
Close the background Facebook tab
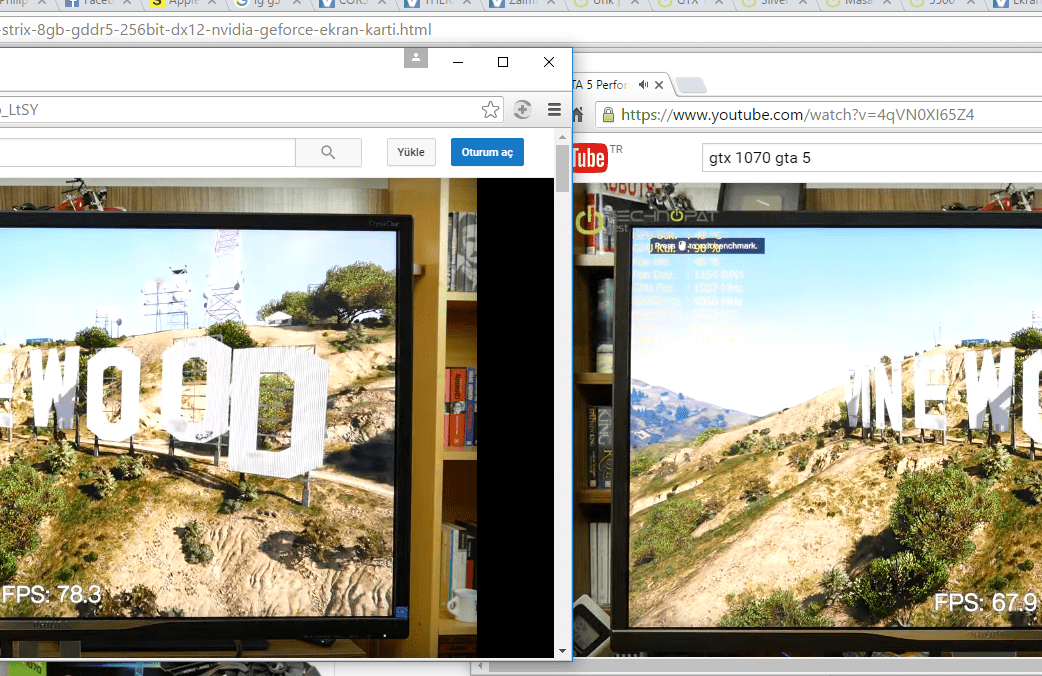click(x=127, y=3)
